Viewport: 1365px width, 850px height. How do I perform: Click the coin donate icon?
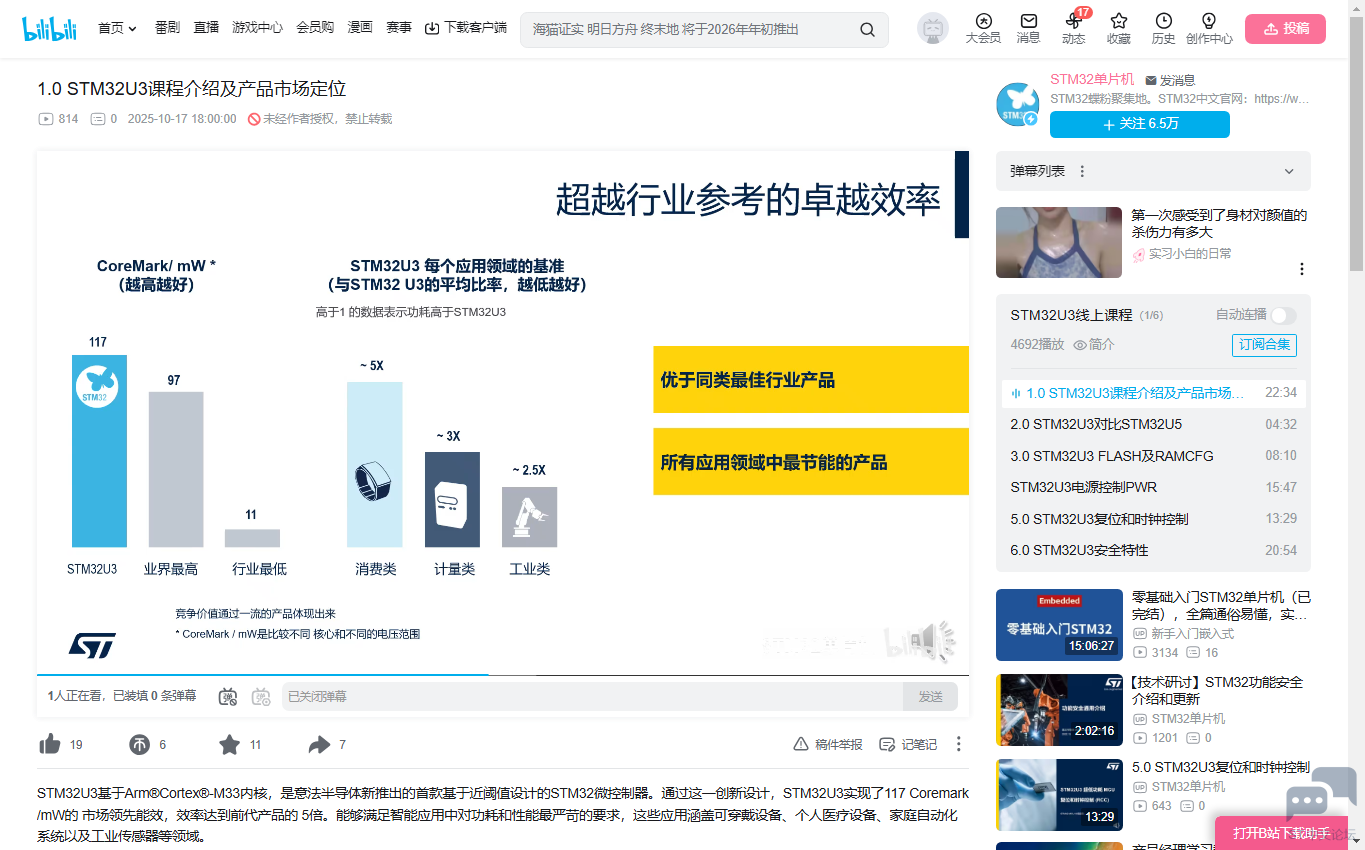[139, 744]
